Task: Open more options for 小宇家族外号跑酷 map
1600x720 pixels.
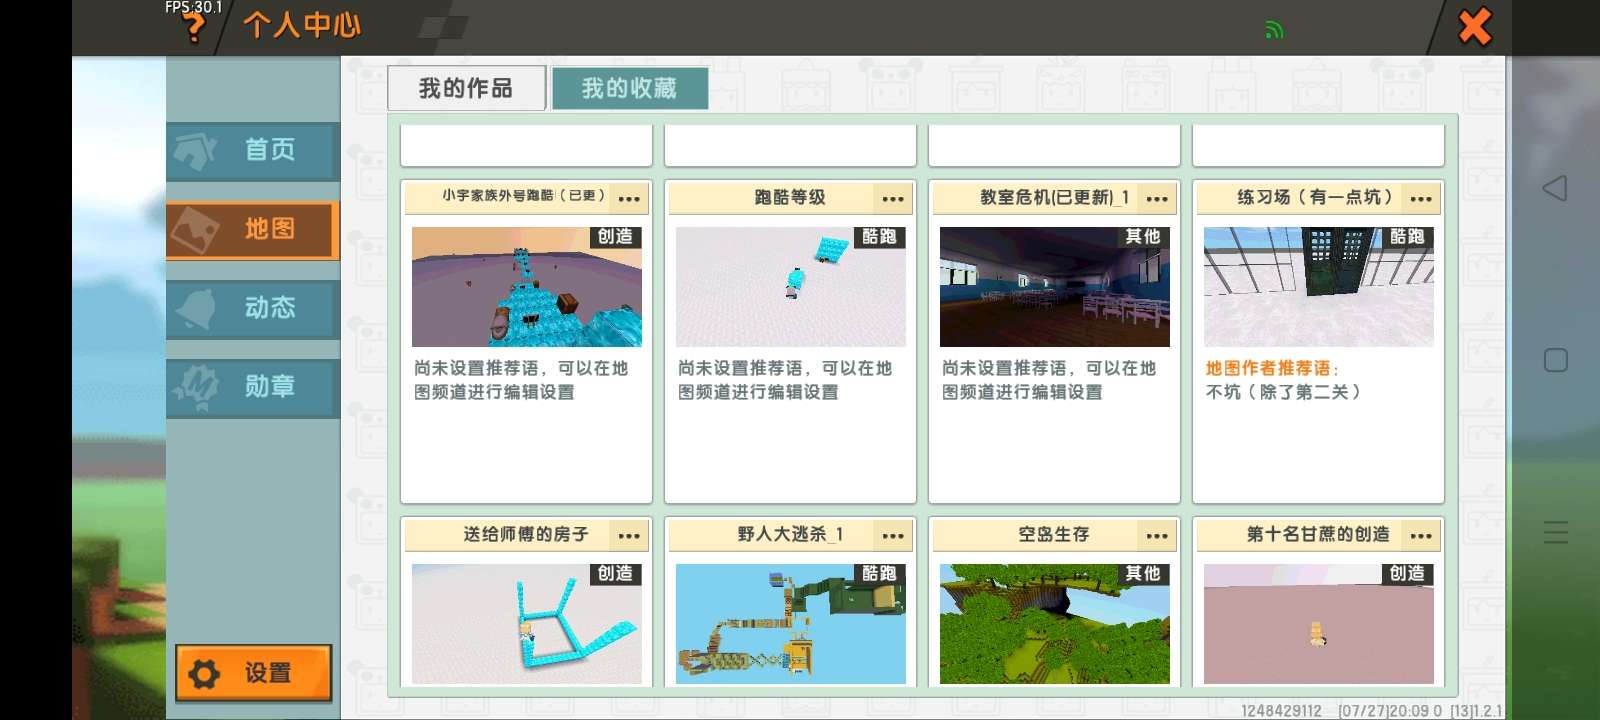Action: click(629, 199)
